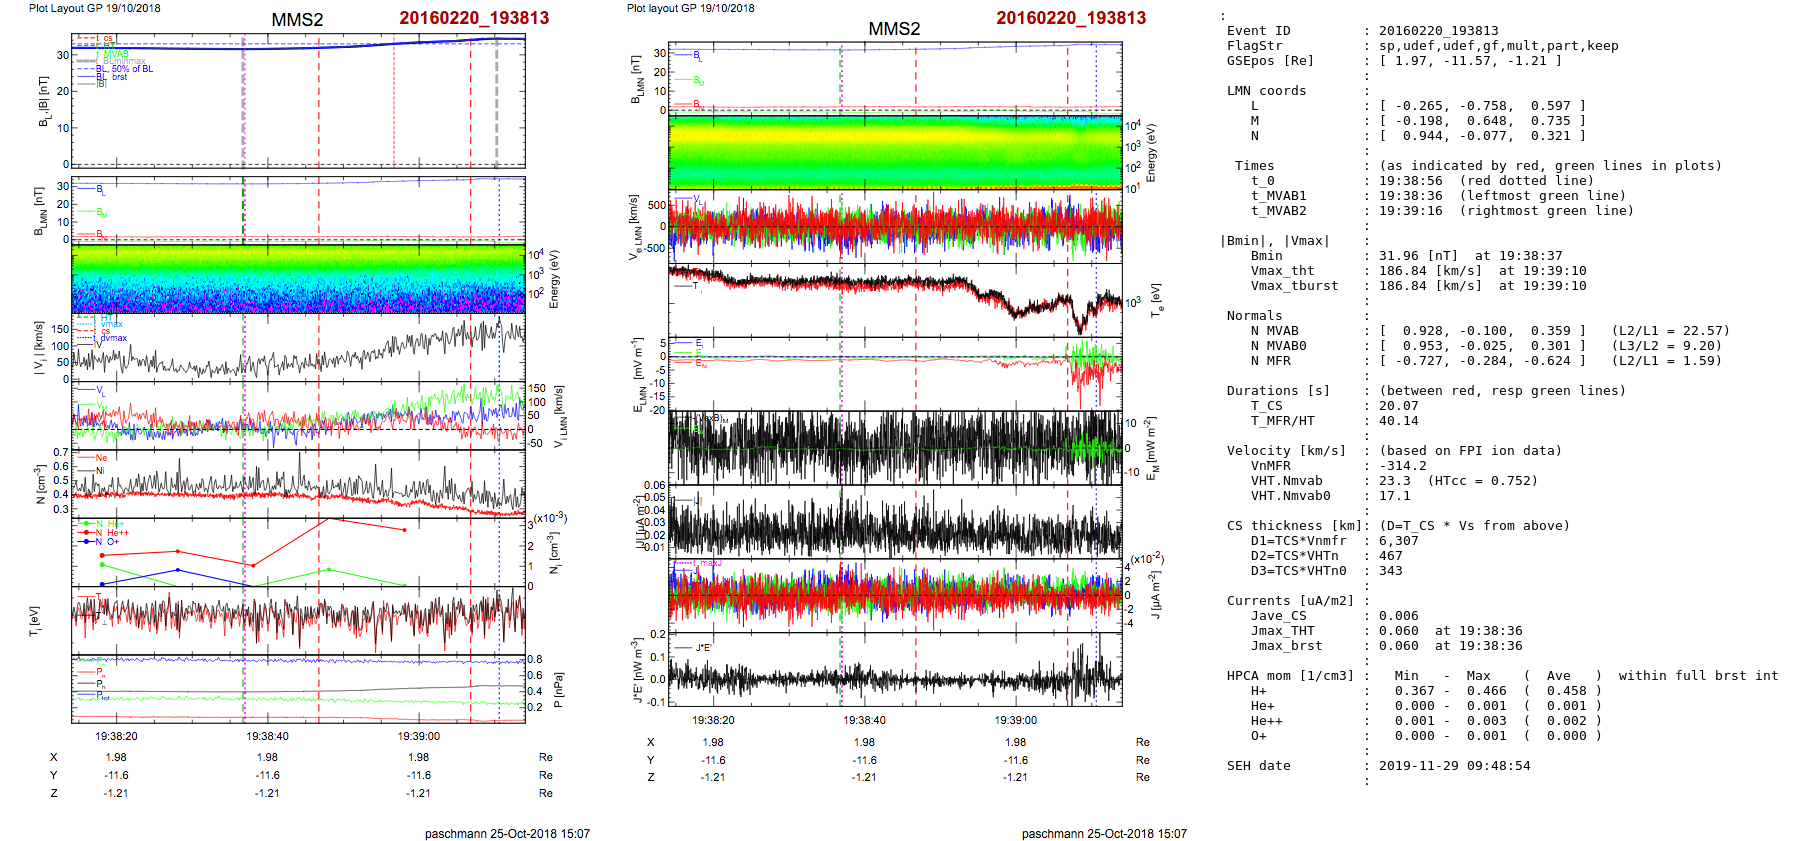Click the energy spectrogram in right plot

coord(895,152)
